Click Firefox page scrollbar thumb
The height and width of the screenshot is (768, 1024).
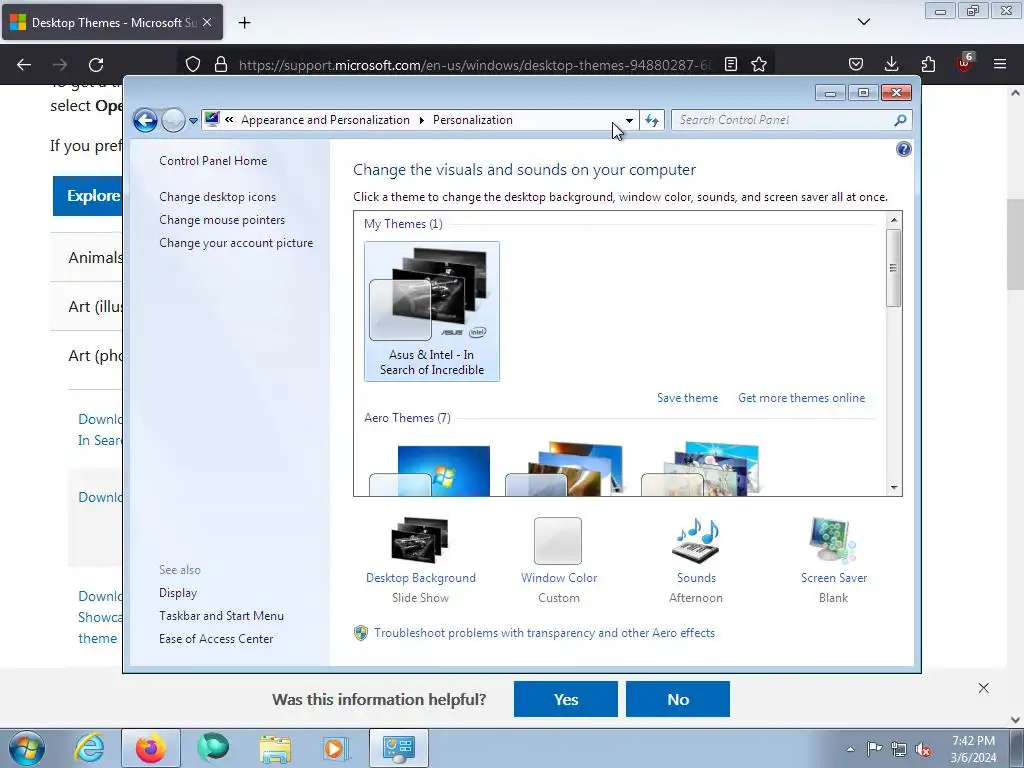1015,244
